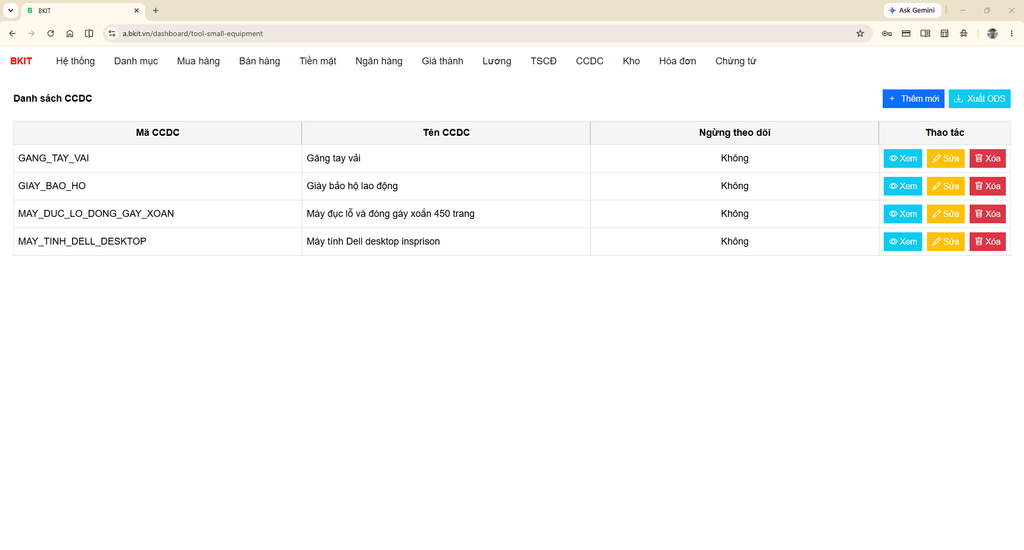This screenshot has width=1024, height=550.
Task: Open the Mua hàng menu
Action: pos(198,61)
